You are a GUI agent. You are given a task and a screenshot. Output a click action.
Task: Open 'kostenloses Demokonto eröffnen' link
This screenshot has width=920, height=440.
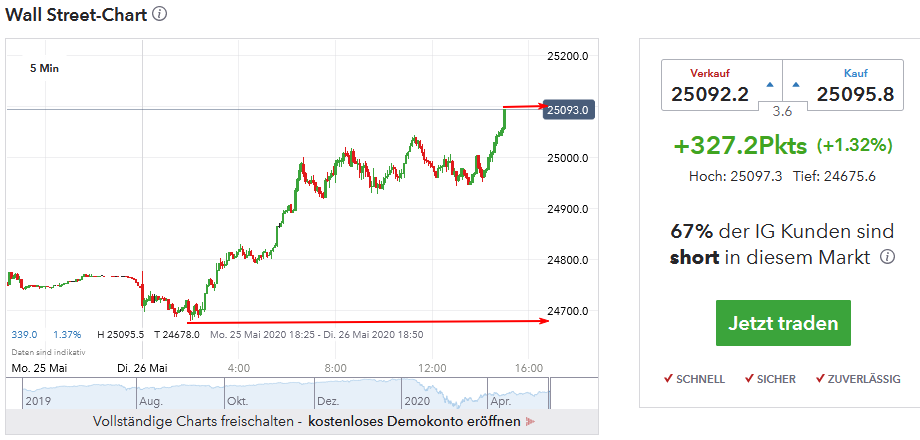[414, 422]
